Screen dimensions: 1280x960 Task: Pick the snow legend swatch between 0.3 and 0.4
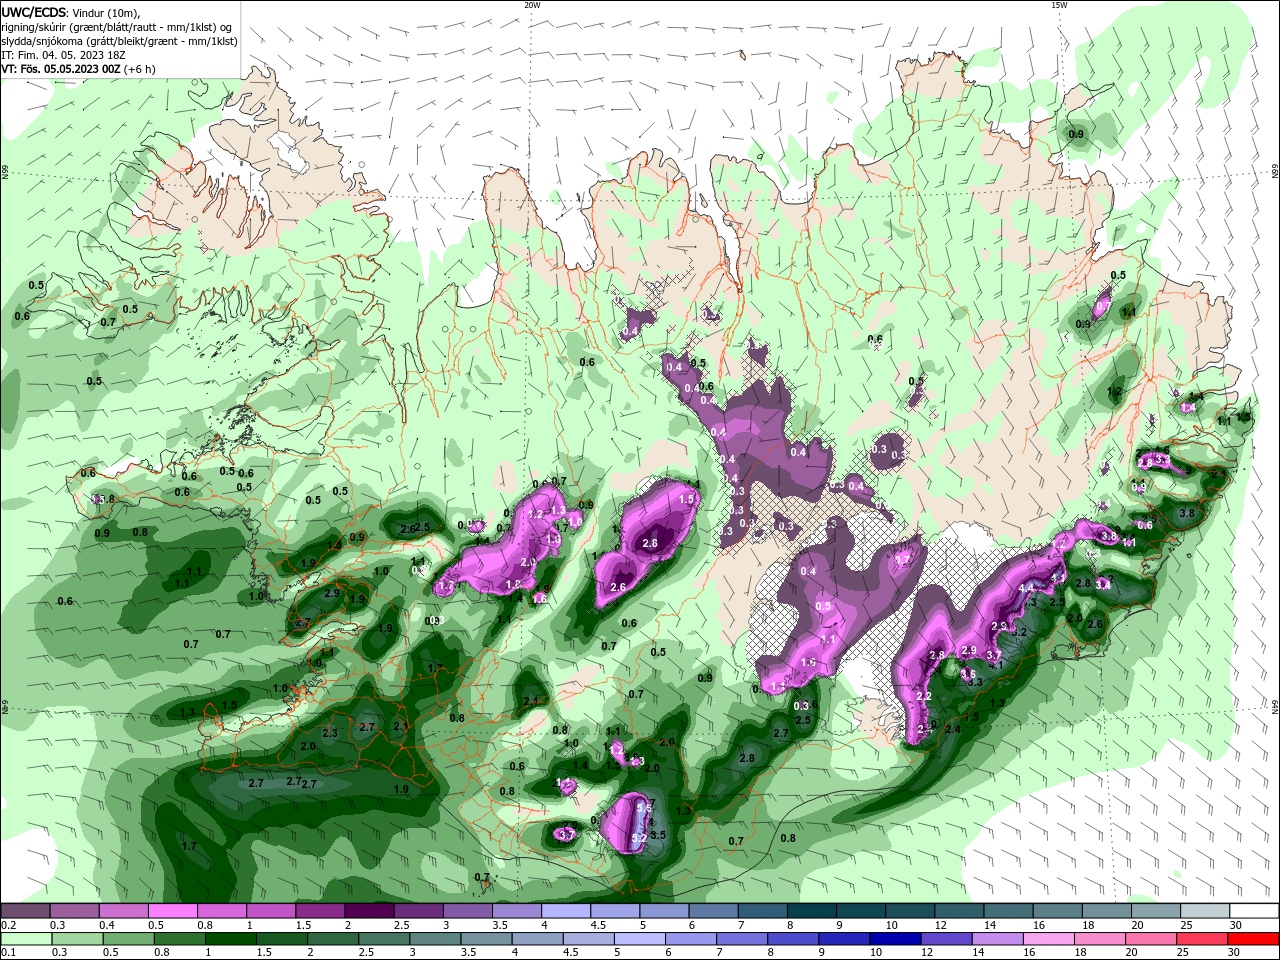(74, 910)
